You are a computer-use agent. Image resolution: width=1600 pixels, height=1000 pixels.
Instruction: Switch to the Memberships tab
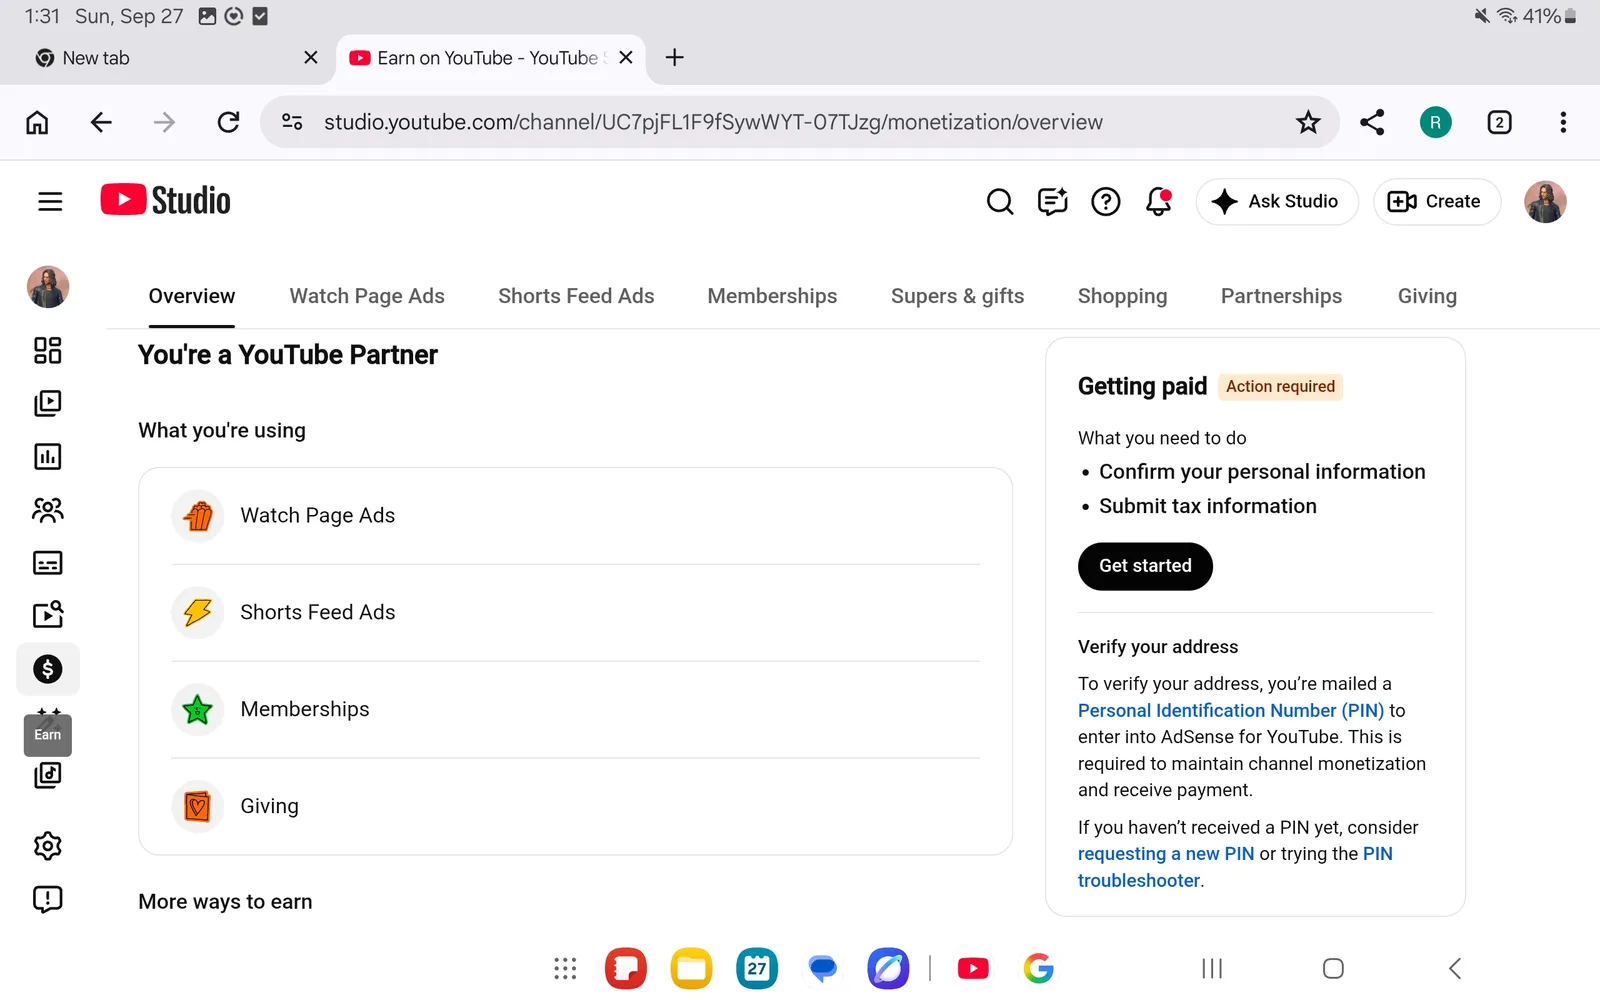pos(772,296)
